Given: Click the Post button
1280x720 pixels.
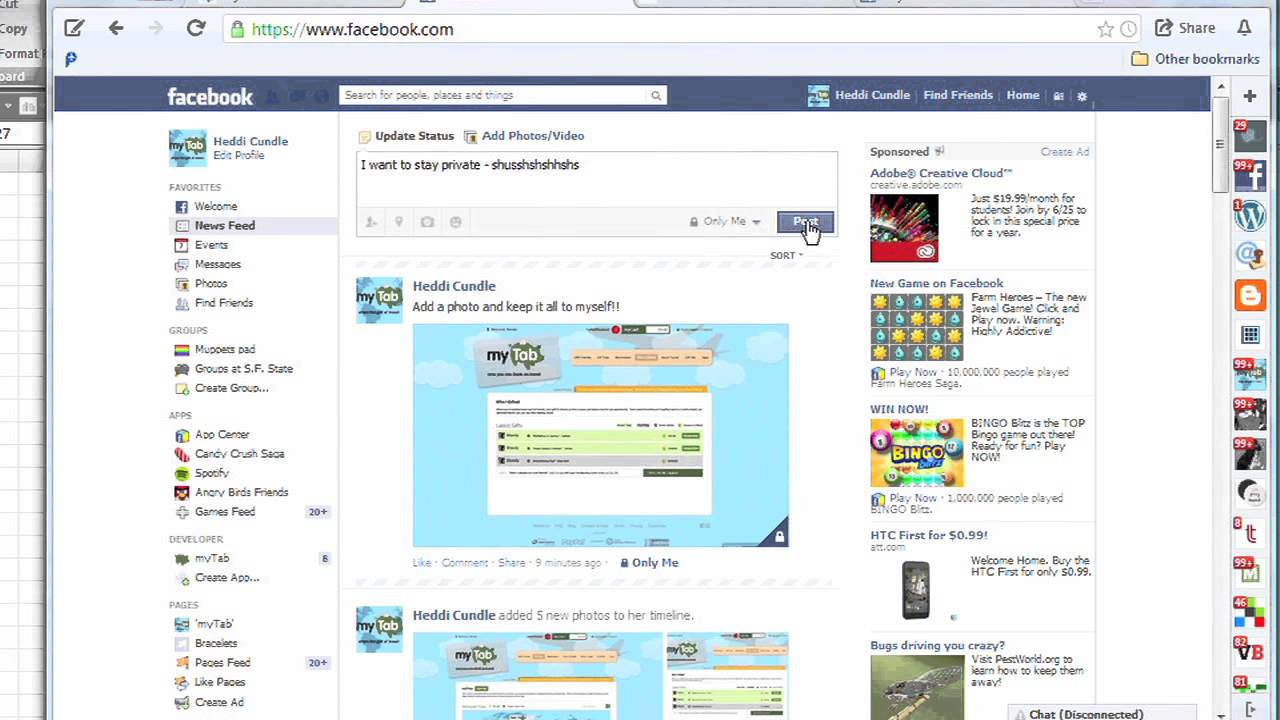Looking at the screenshot, I should [x=805, y=222].
